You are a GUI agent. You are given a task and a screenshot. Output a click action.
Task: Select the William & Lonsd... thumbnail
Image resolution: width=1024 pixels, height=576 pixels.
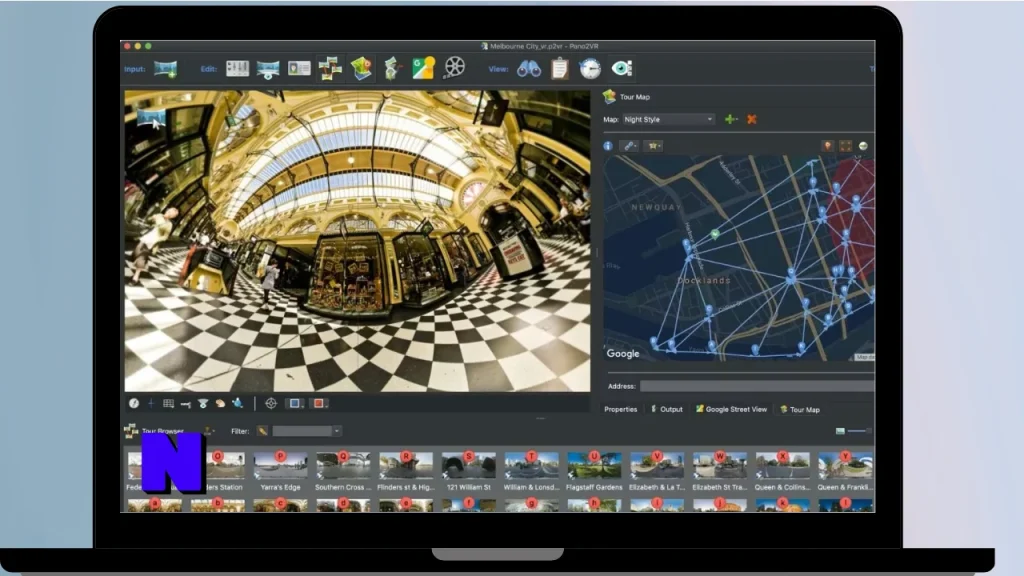tap(531, 470)
